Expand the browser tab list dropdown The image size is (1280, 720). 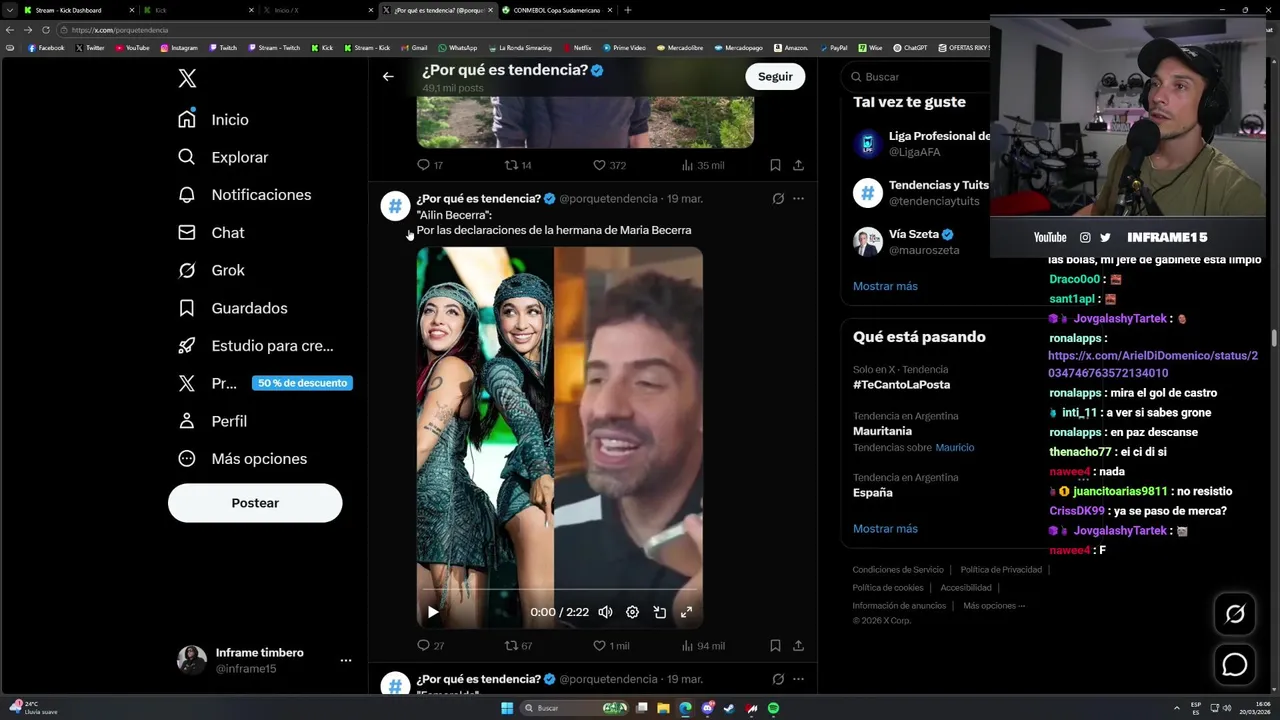pos(9,10)
